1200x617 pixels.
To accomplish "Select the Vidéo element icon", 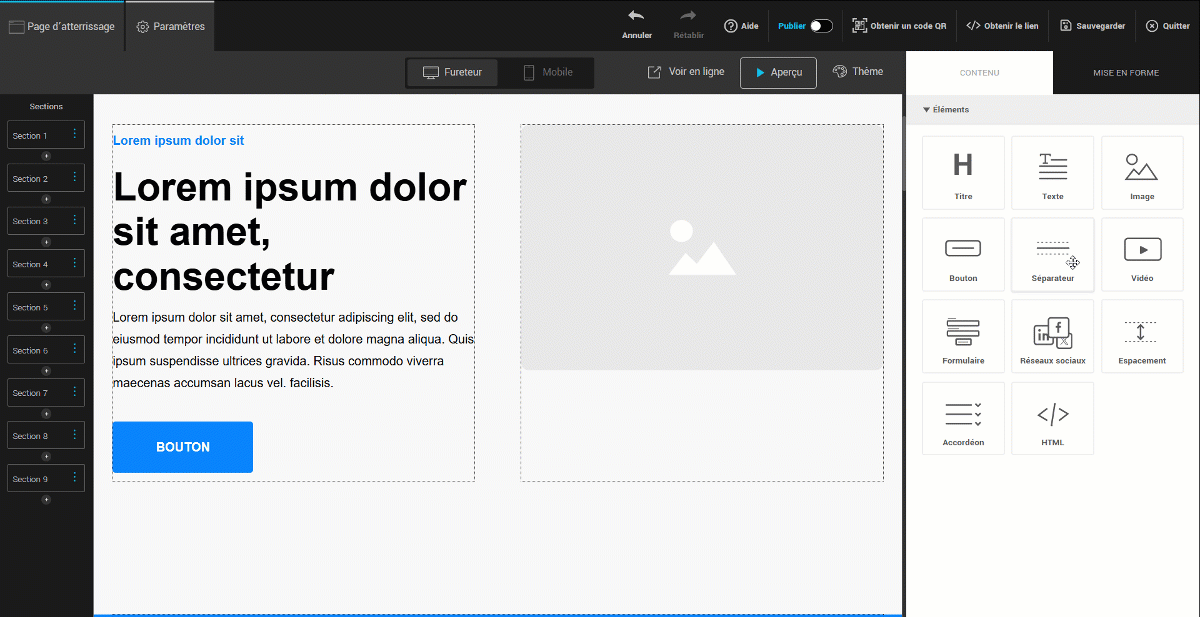I will click(1141, 248).
